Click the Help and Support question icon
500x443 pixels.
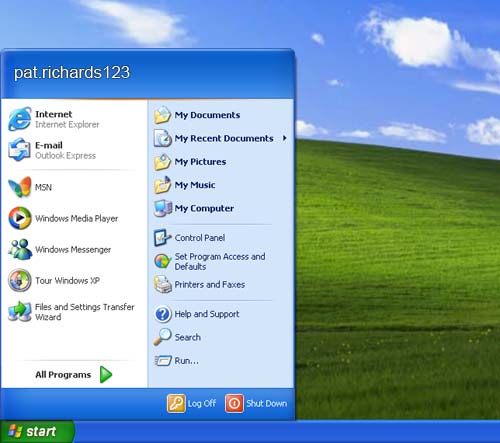163,314
